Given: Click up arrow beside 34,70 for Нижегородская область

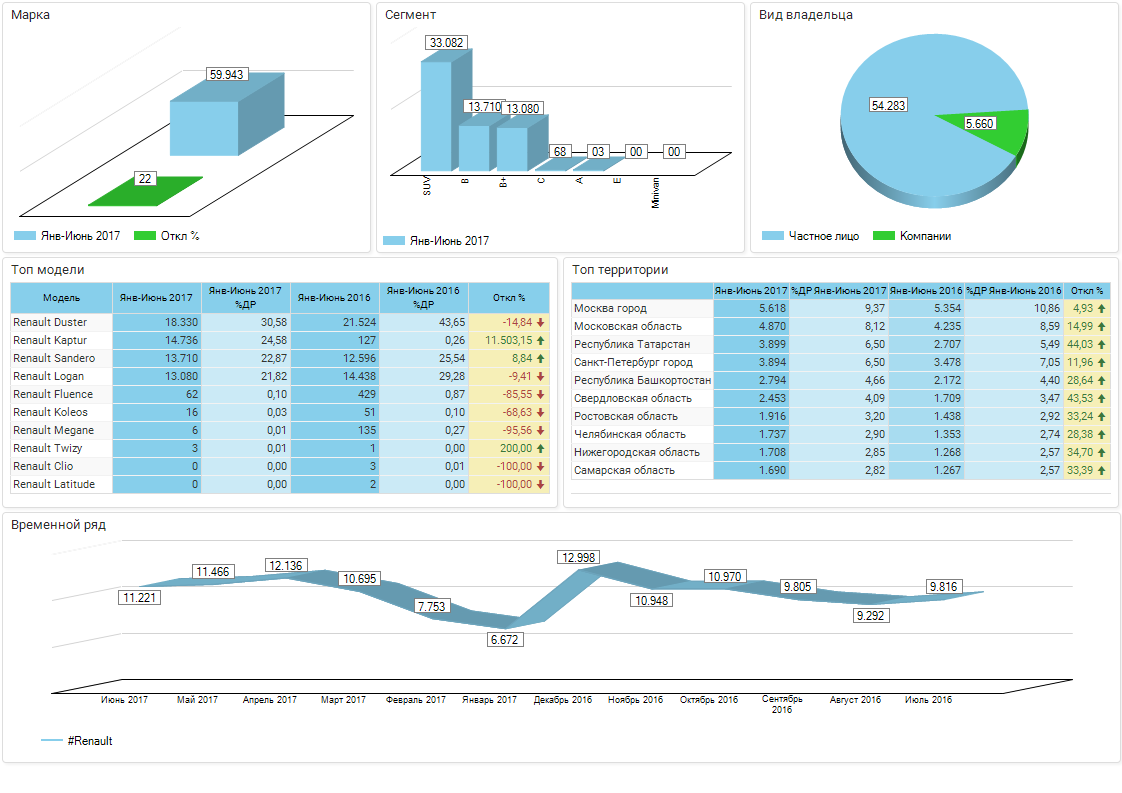Looking at the screenshot, I should tap(1101, 452).
